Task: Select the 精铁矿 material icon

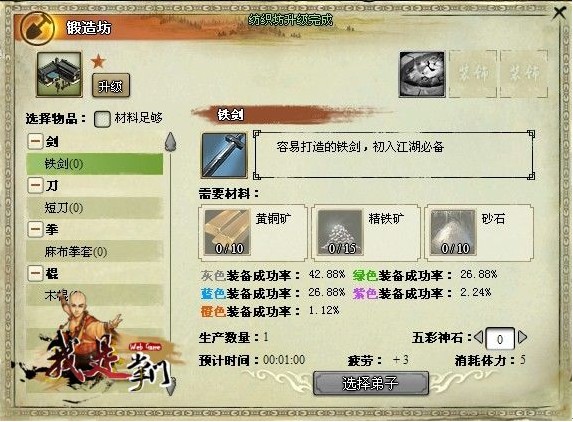Action: coord(340,232)
